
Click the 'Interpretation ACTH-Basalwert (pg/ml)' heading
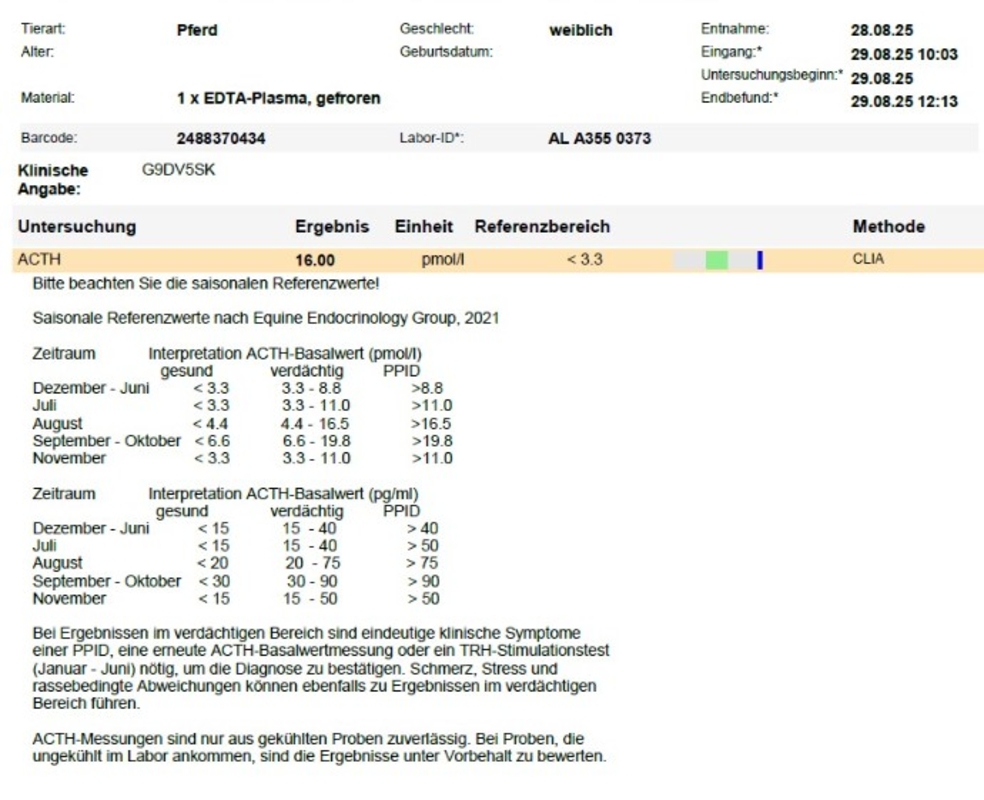283,494
